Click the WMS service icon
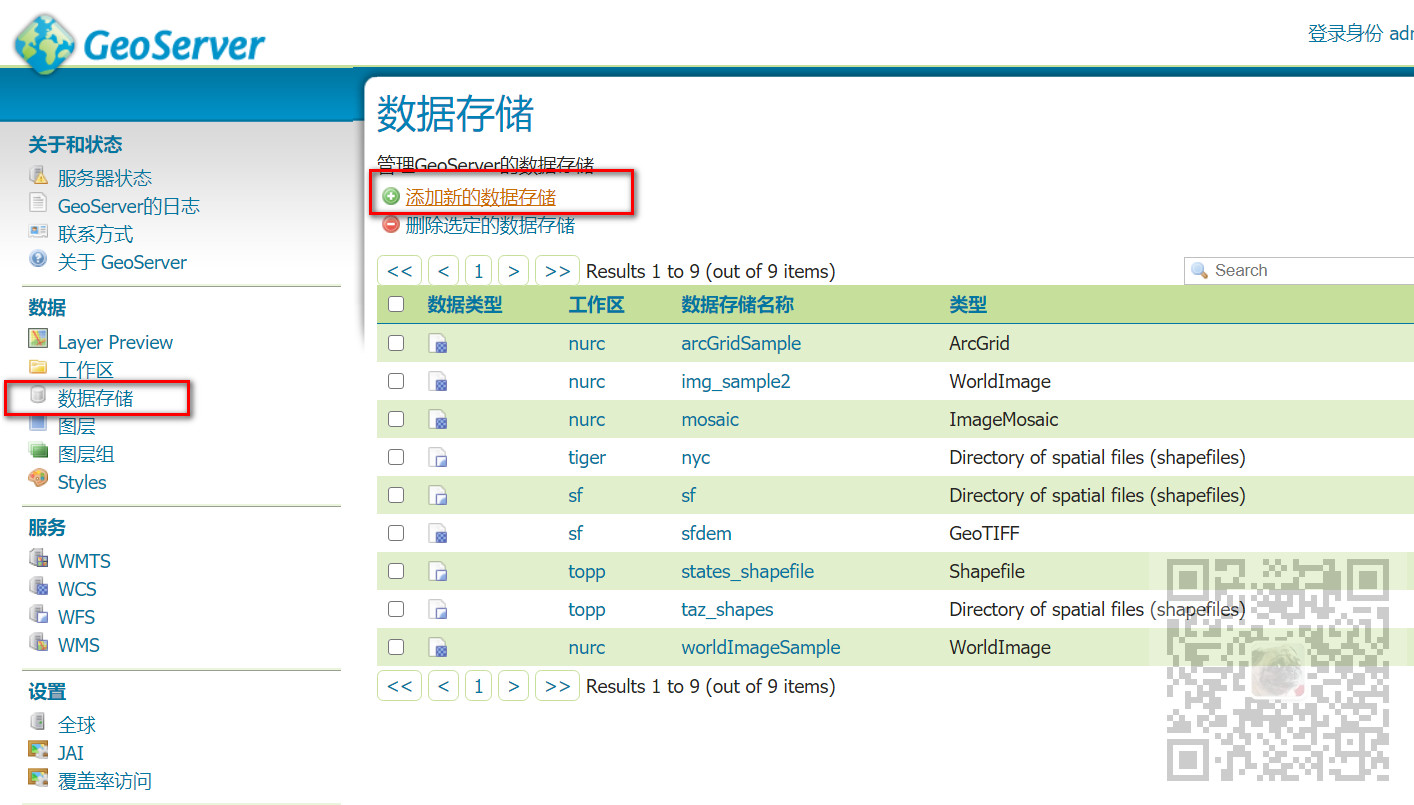This screenshot has width=1414, height=805. point(38,643)
